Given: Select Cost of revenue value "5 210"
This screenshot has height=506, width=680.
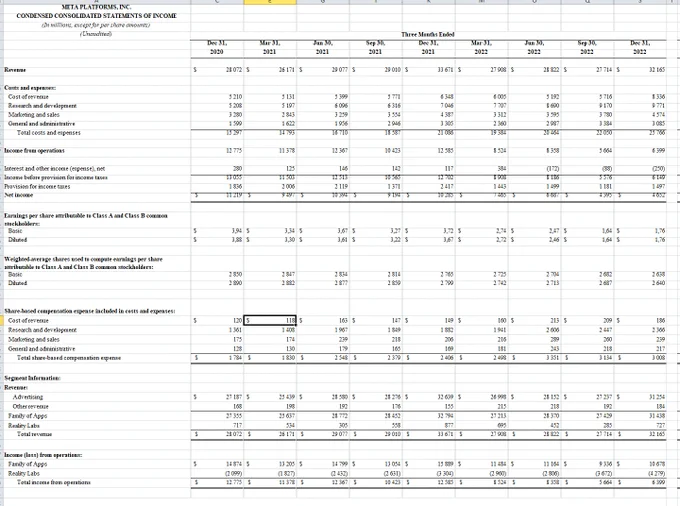Looking at the screenshot, I should click(x=235, y=97).
